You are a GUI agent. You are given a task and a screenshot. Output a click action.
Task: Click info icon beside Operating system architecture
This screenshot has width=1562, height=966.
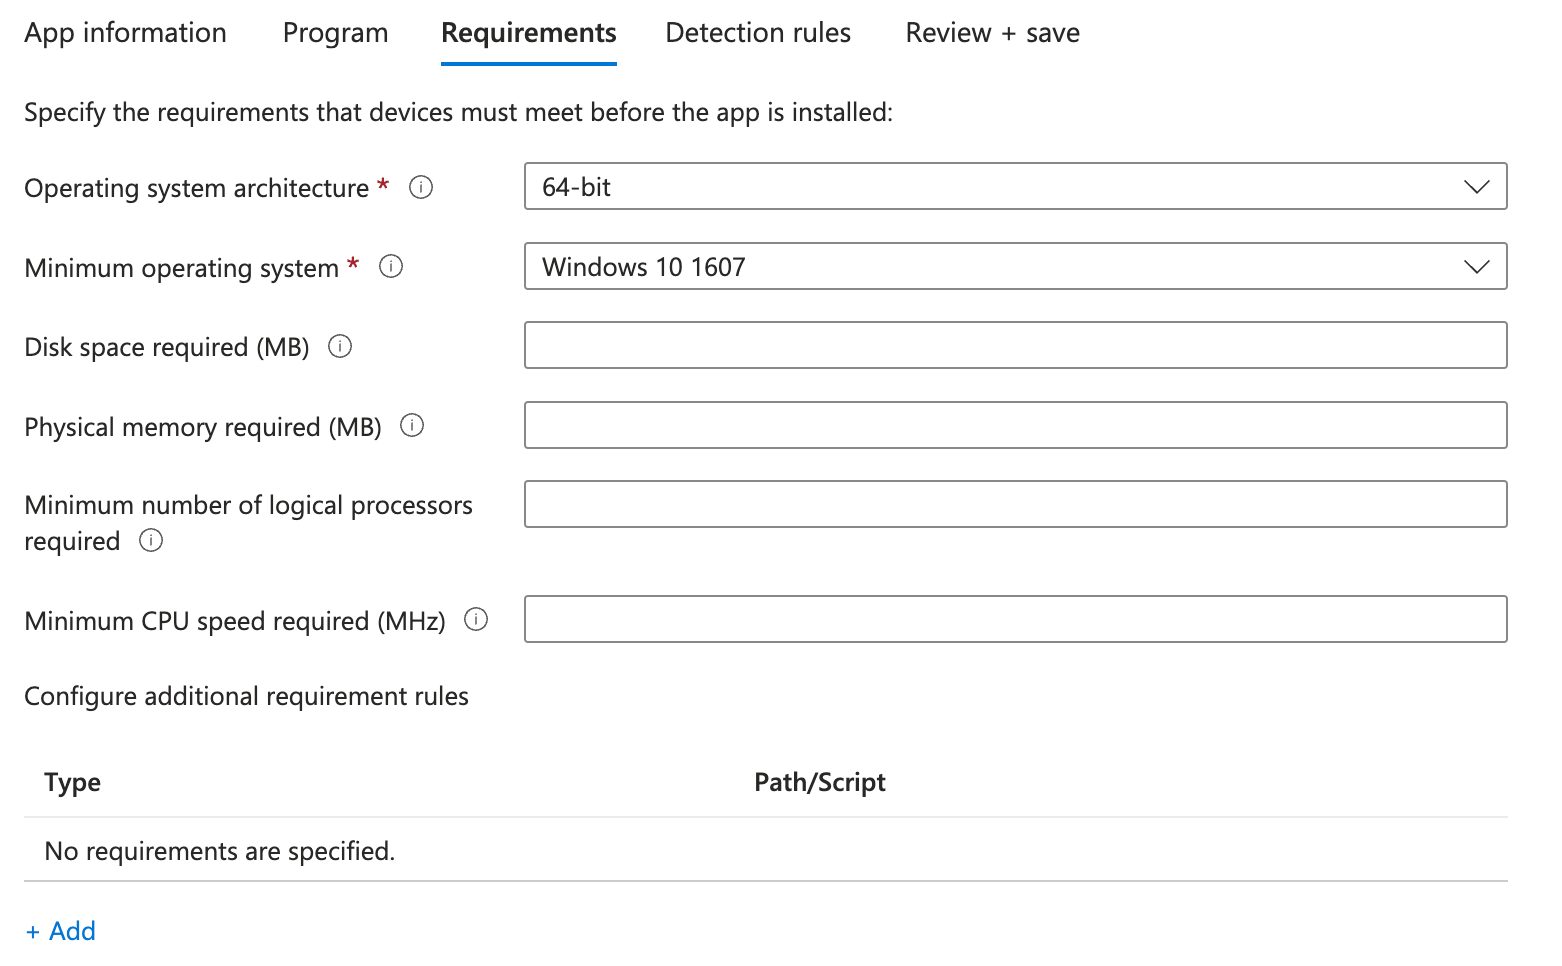421,187
